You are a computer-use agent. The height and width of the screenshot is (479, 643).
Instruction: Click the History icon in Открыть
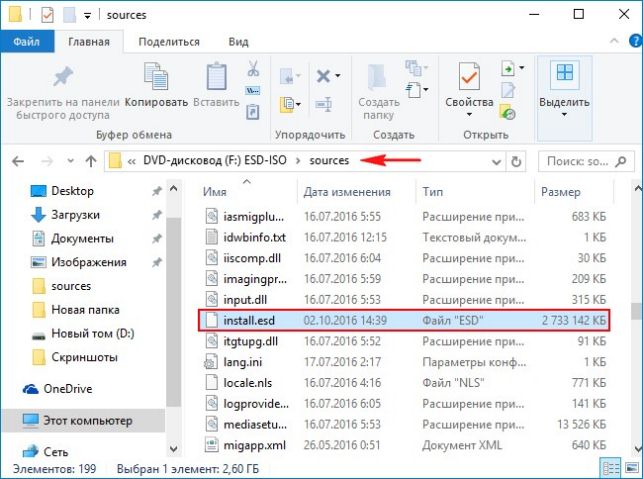(x=508, y=112)
